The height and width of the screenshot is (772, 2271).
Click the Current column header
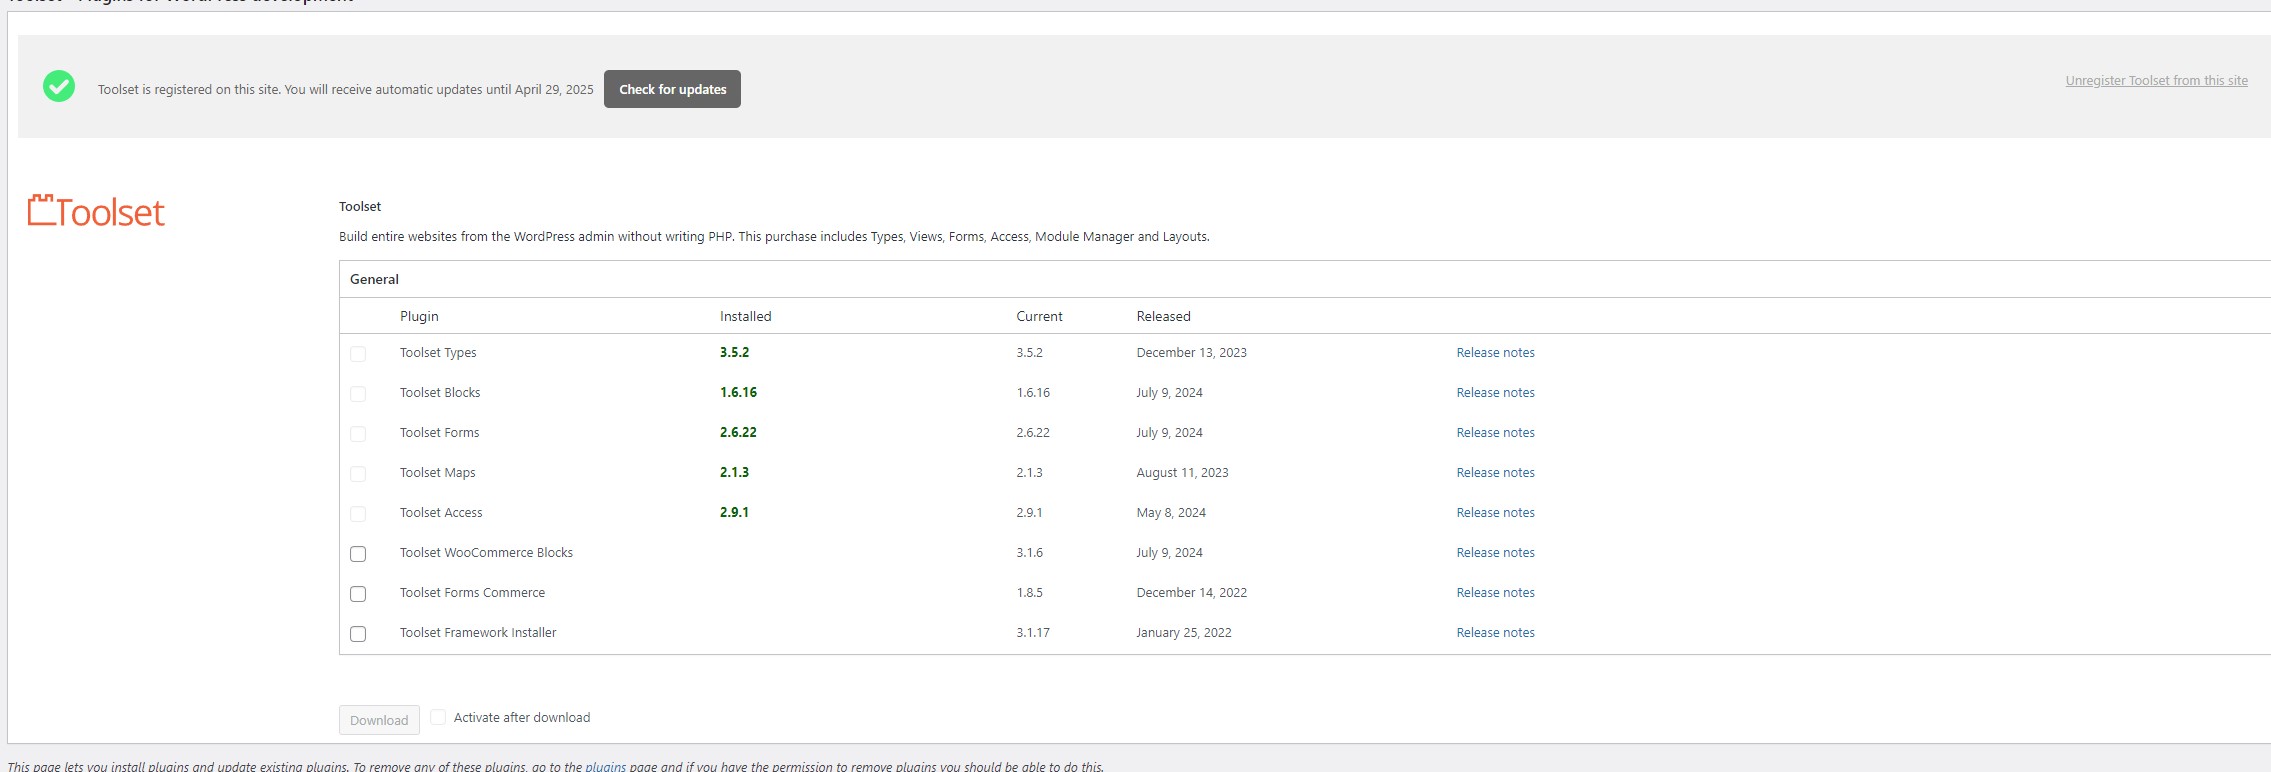coord(1039,316)
